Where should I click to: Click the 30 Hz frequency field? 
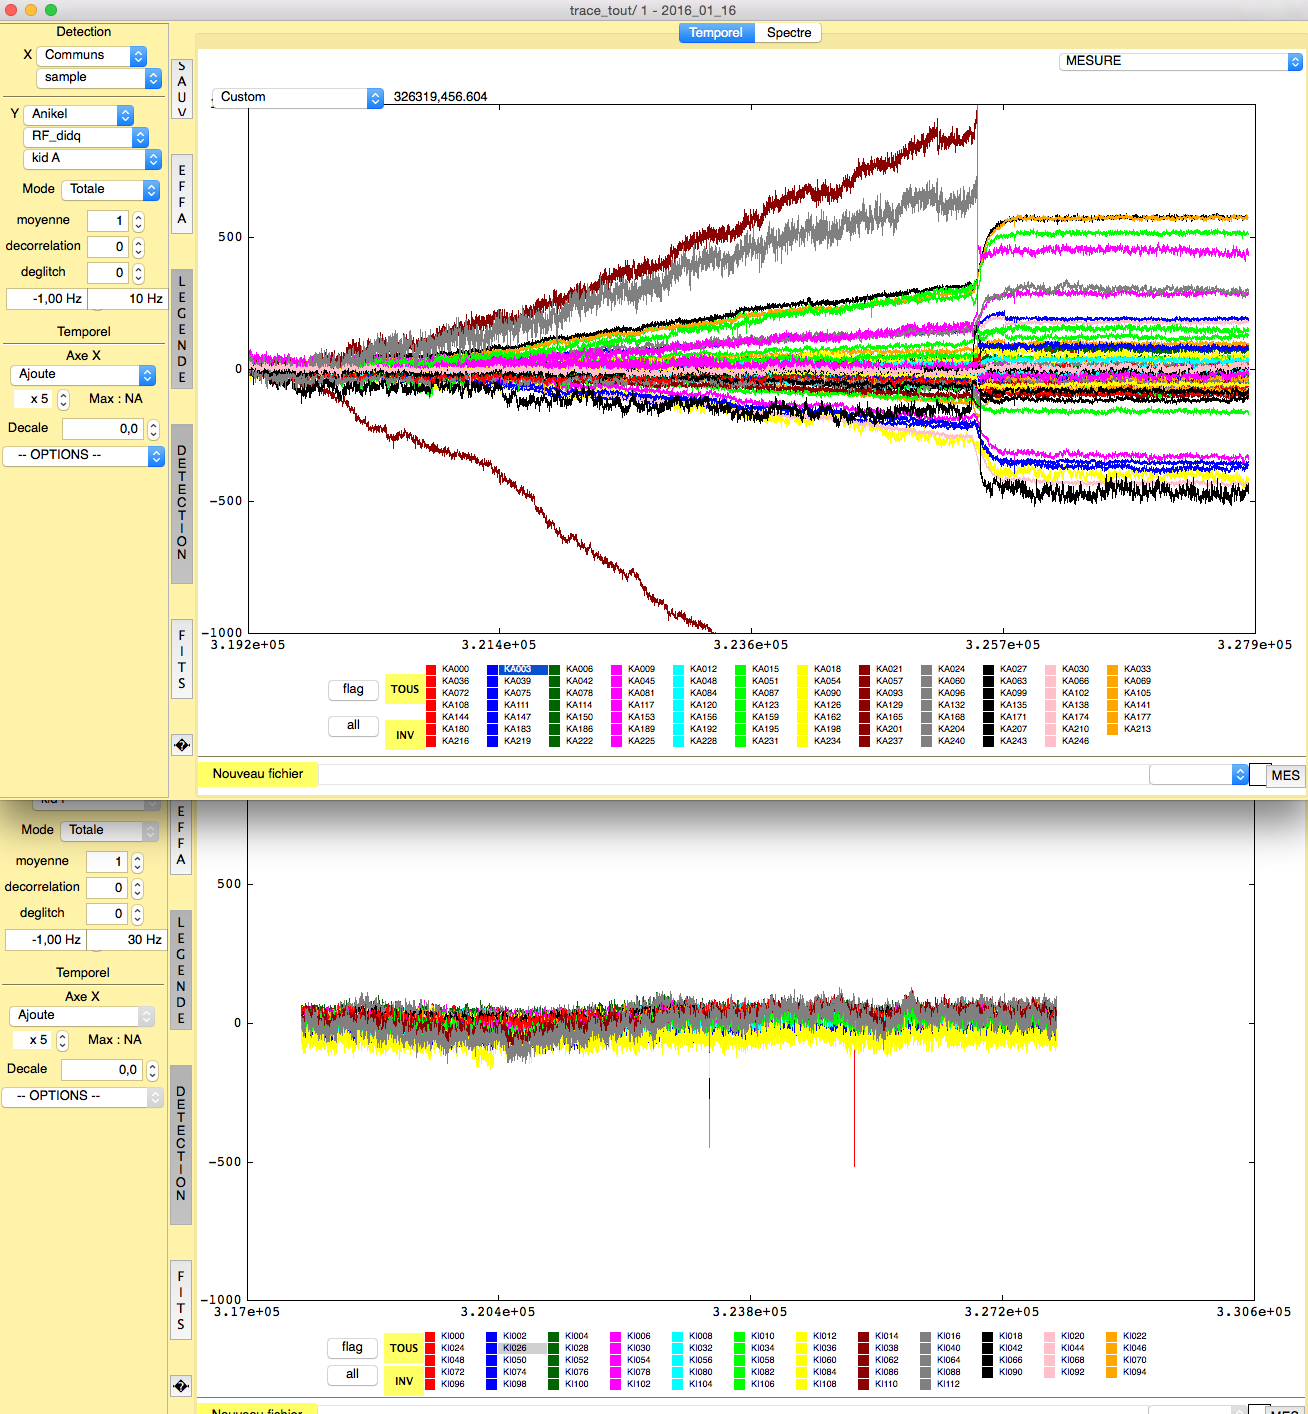127,940
